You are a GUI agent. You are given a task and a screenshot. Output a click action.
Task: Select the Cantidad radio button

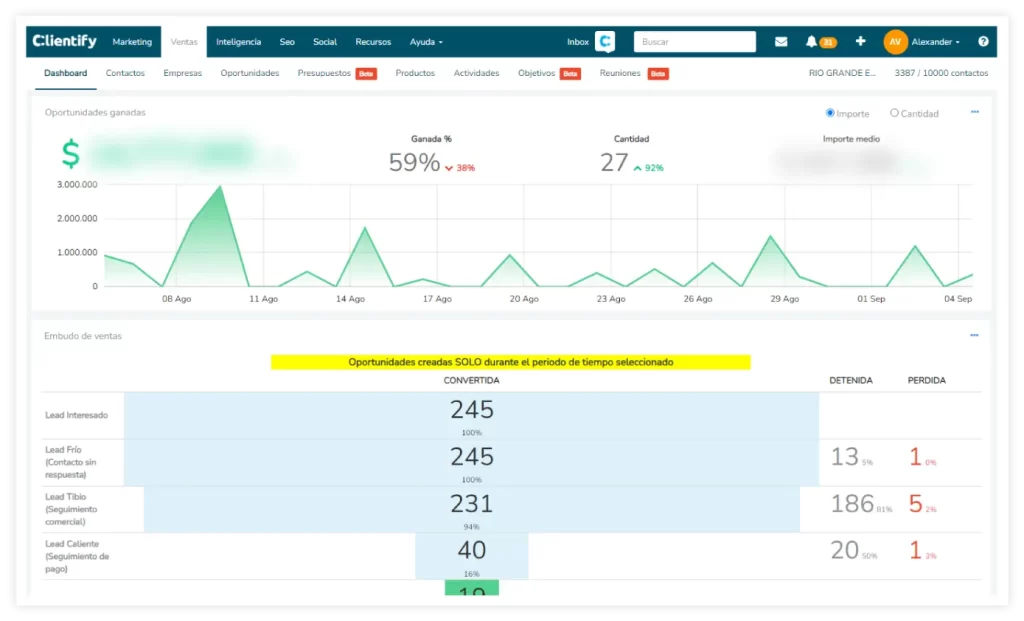[x=894, y=113]
